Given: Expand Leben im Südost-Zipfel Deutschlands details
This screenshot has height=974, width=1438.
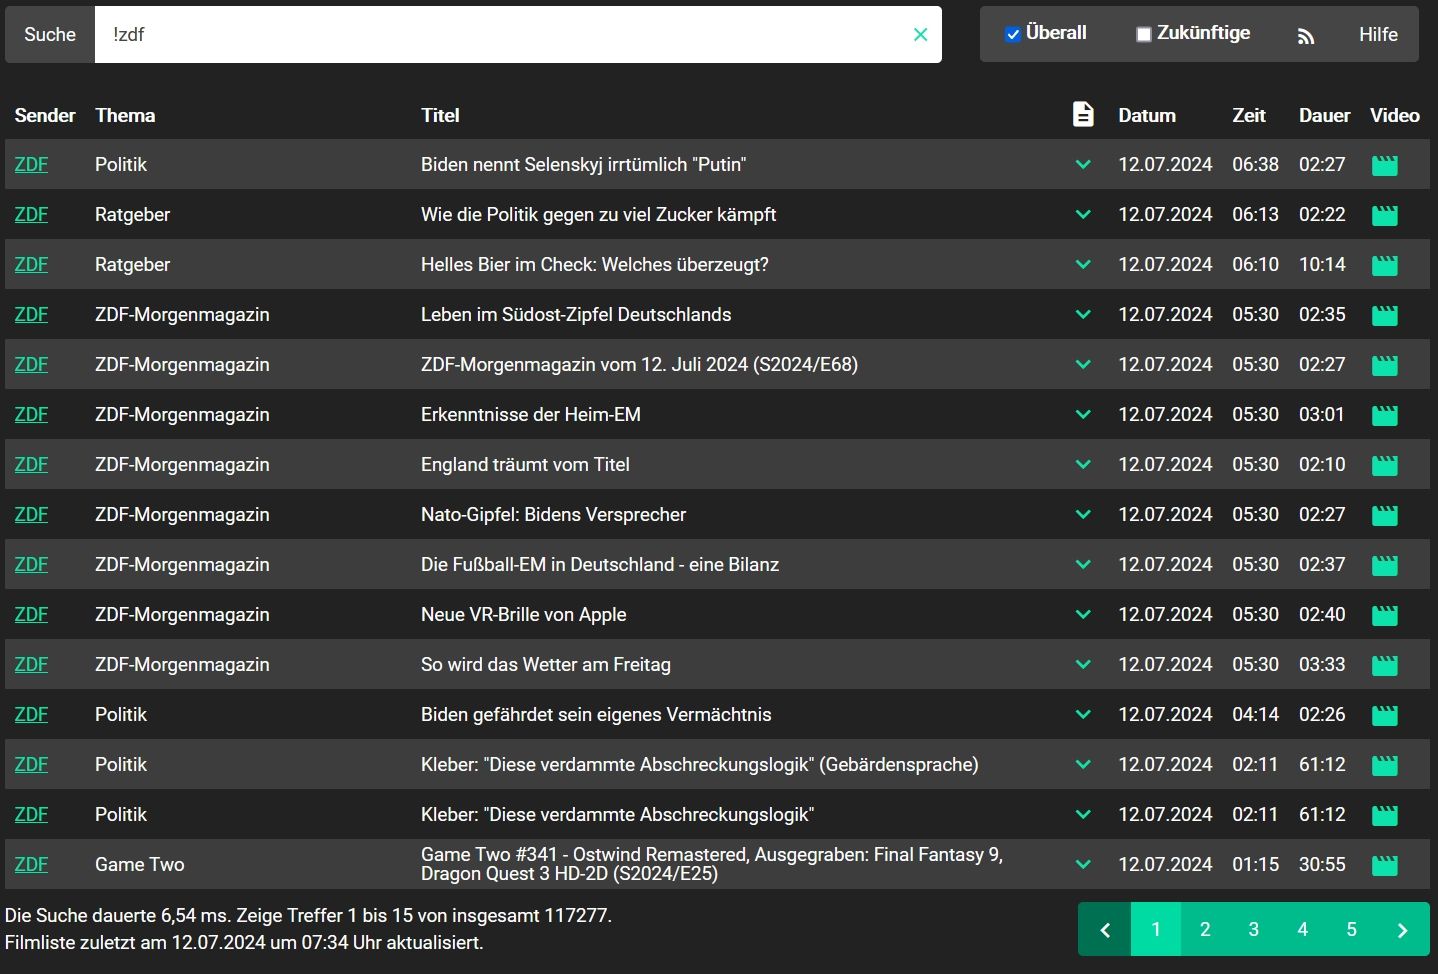Looking at the screenshot, I should (x=1083, y=314).
